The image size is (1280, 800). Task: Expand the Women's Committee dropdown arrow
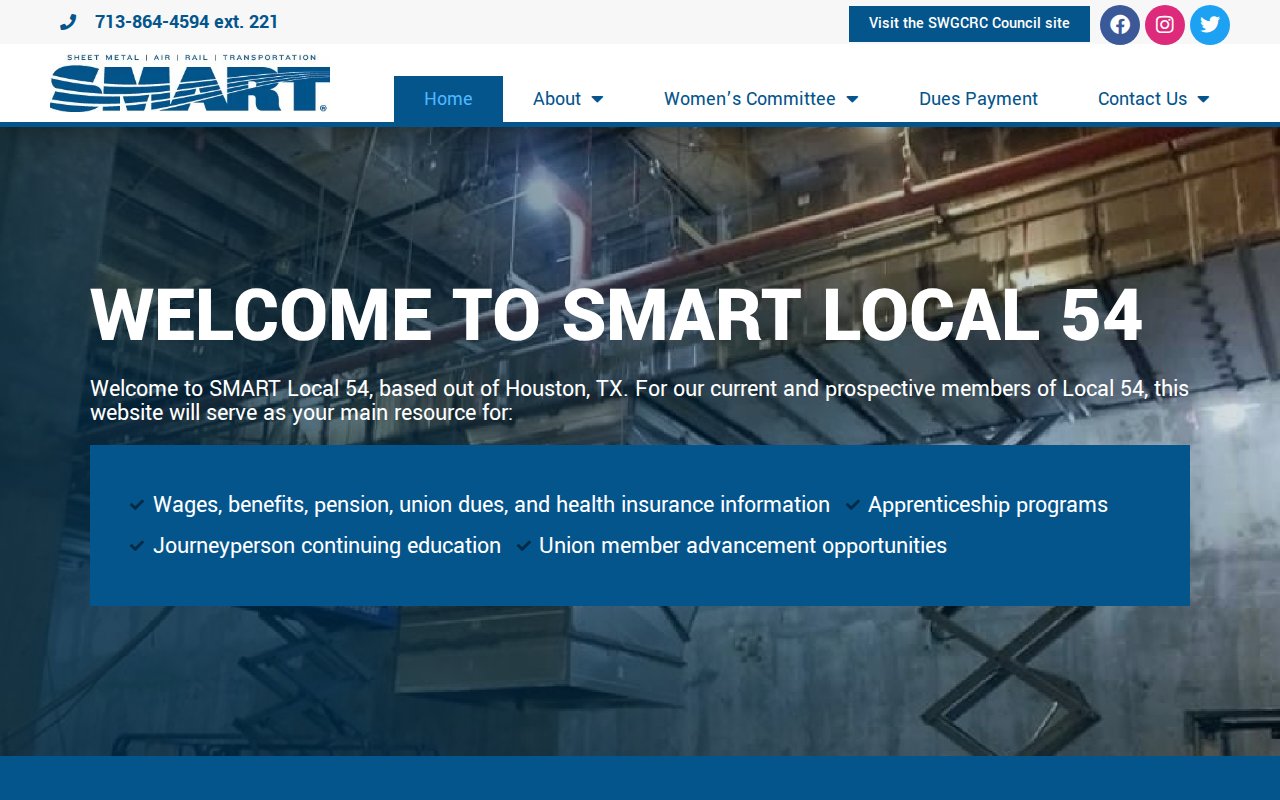tap(852, 99)
